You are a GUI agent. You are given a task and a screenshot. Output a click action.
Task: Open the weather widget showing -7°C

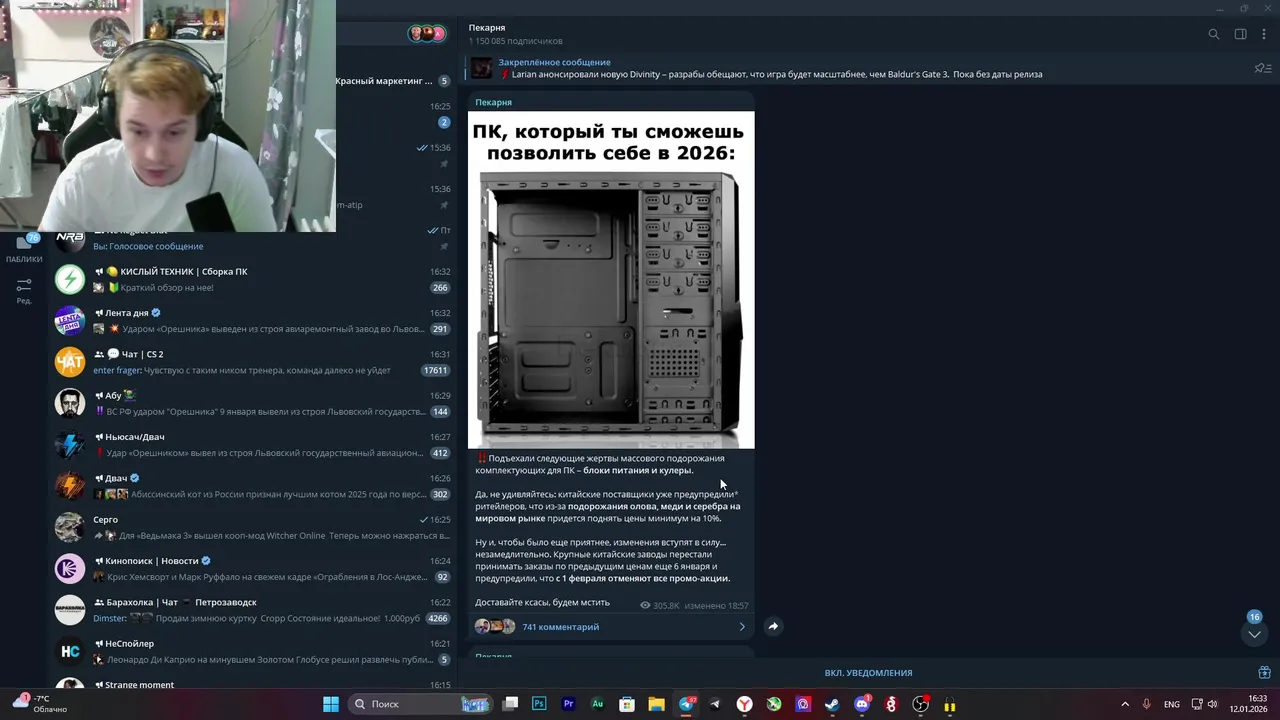pos(40,704)
